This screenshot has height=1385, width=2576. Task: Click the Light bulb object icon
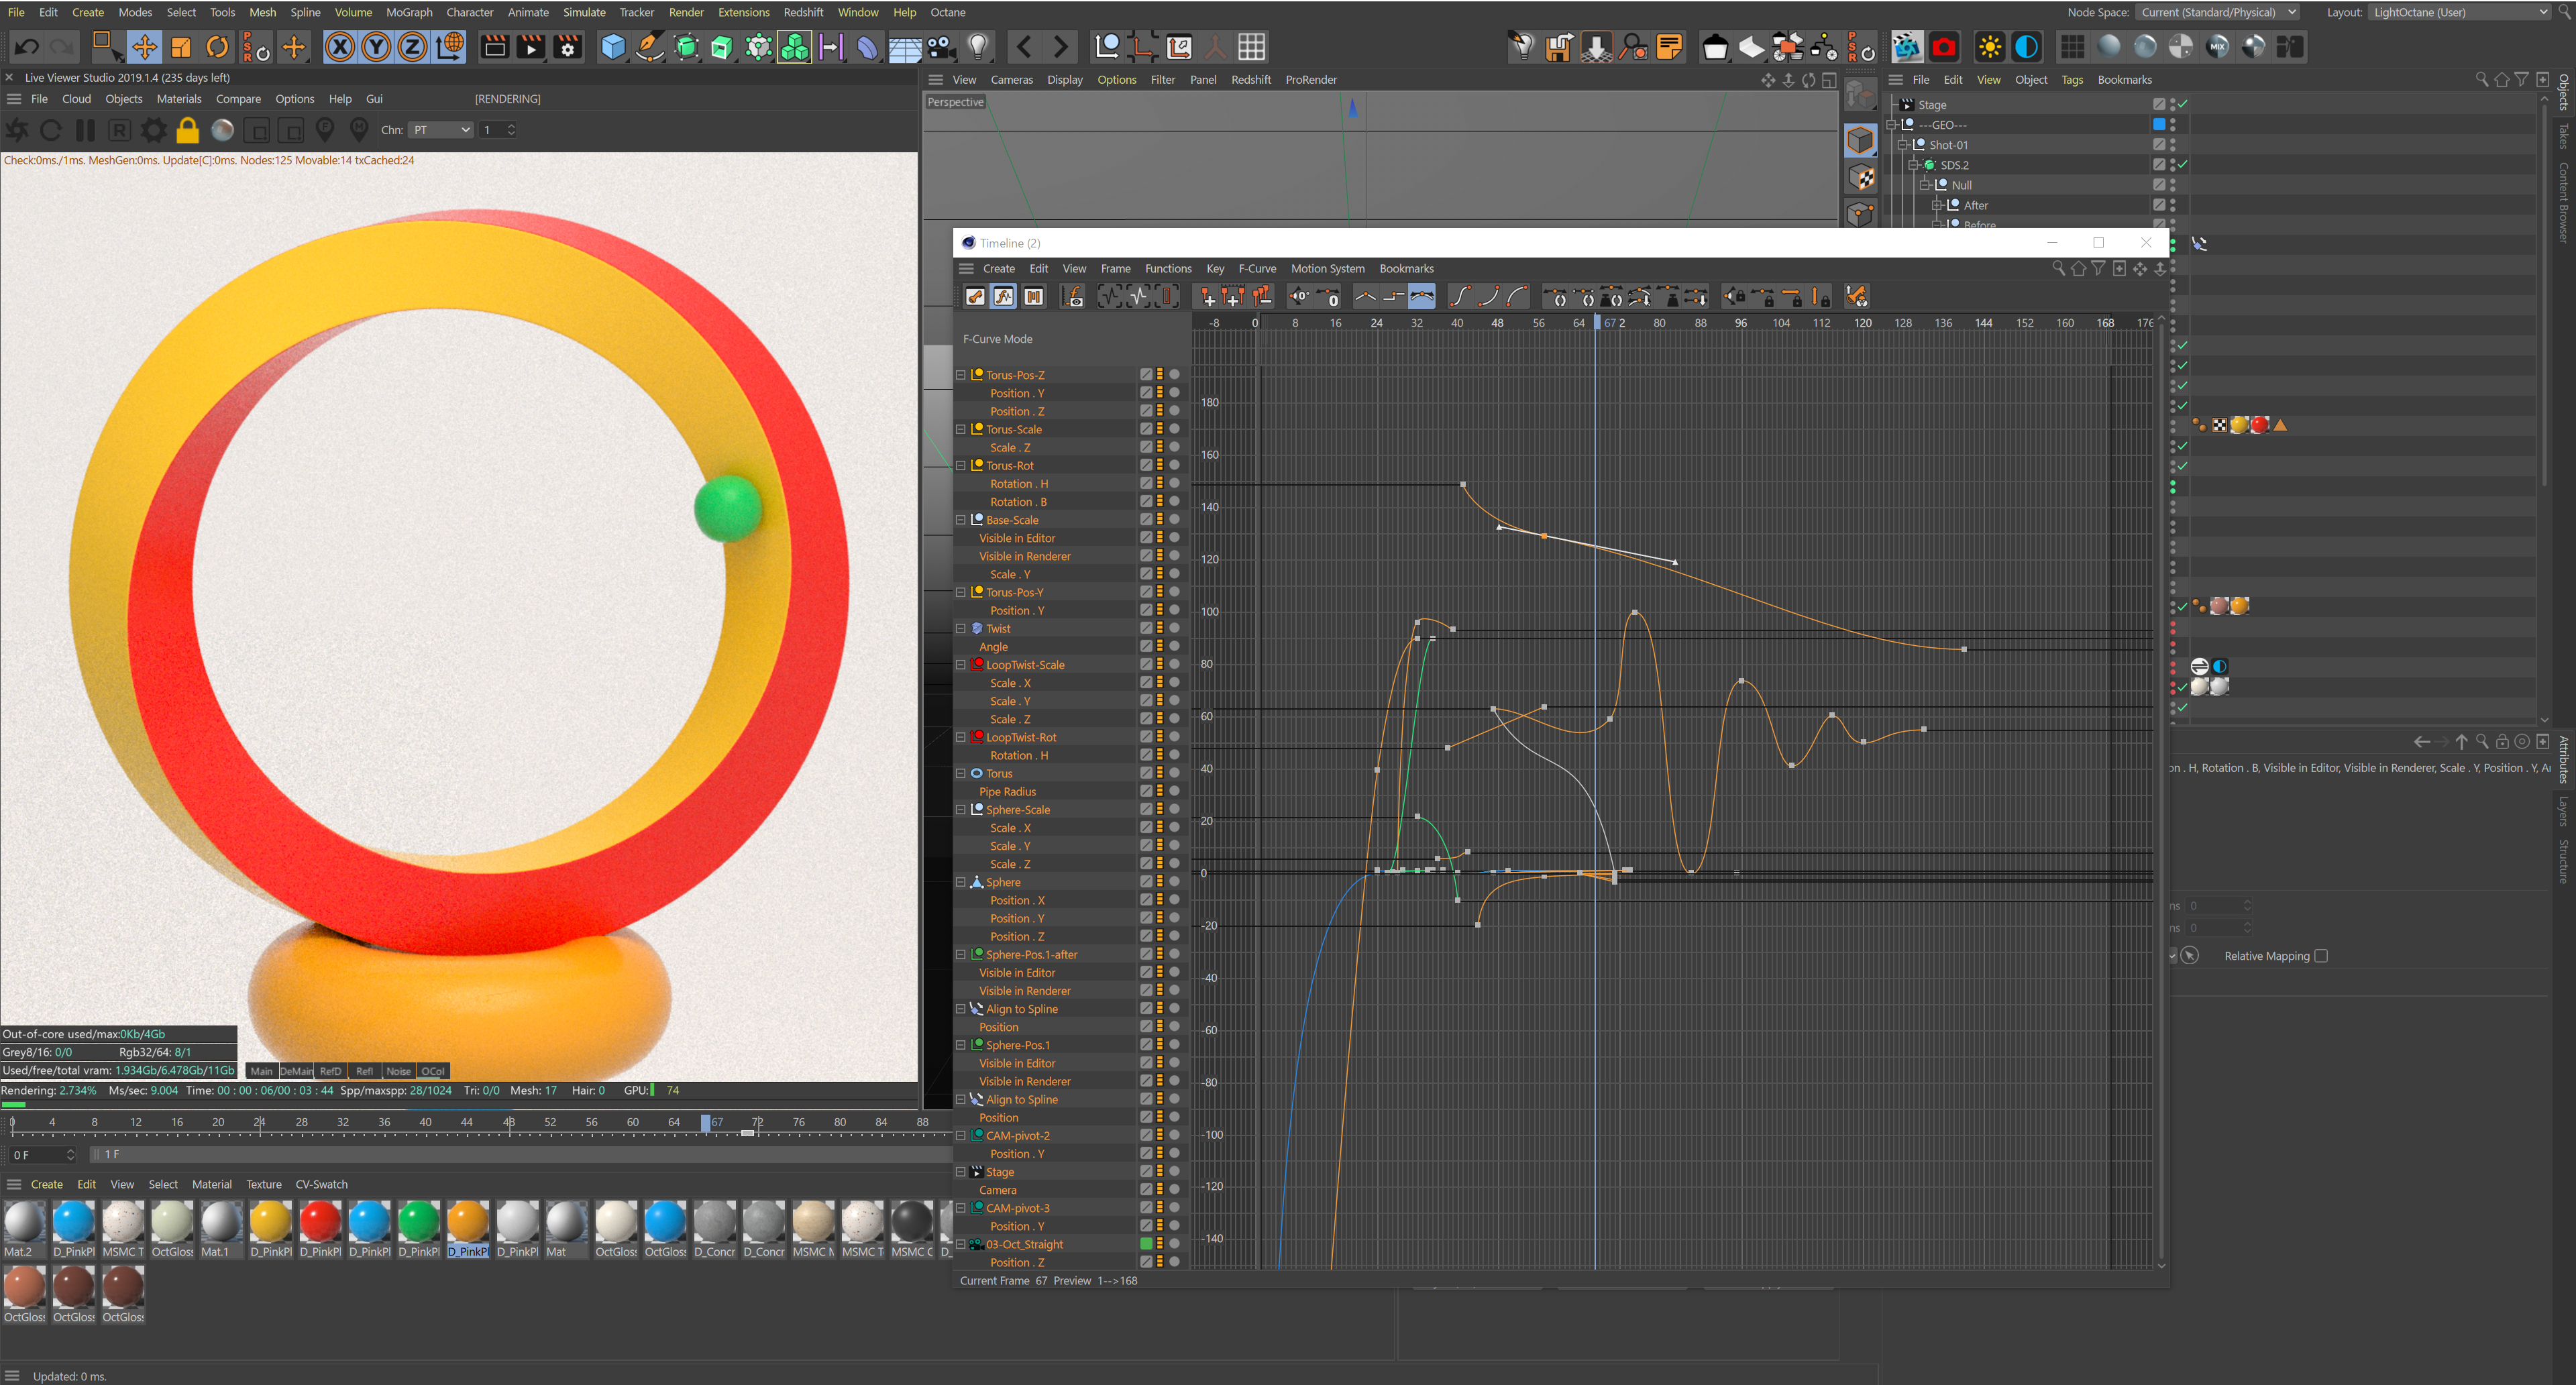978,47
